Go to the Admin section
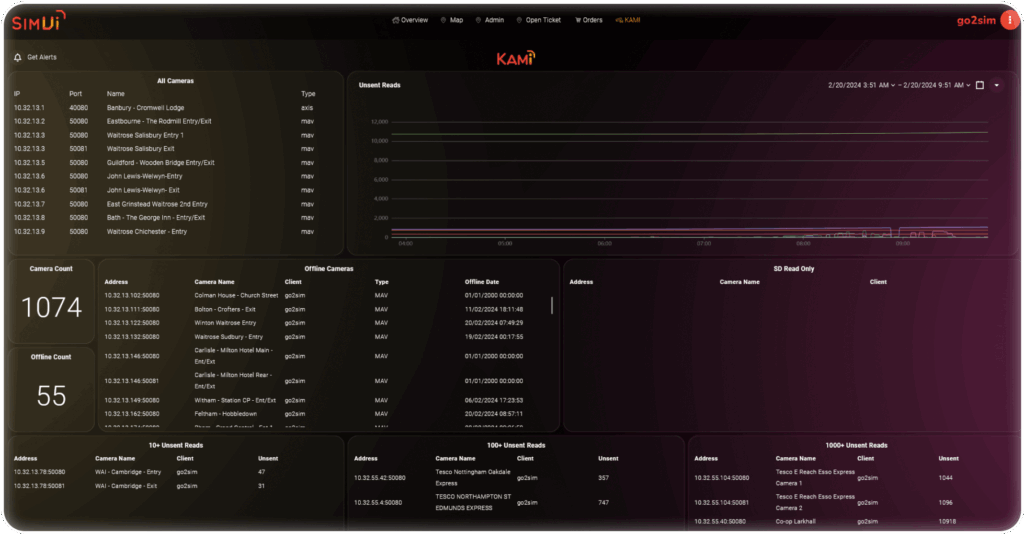 click(490, 20)
